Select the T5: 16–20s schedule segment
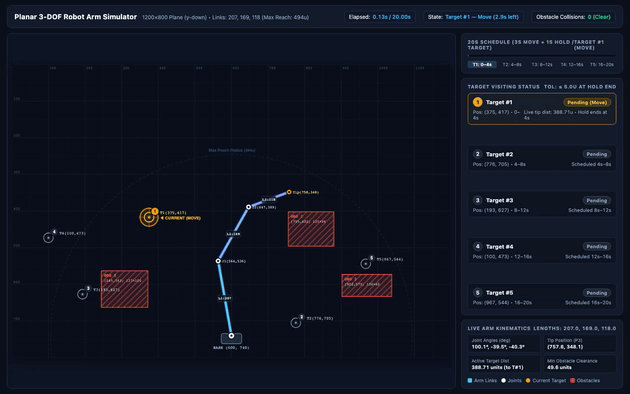630x394 pixels. point(601,65)
